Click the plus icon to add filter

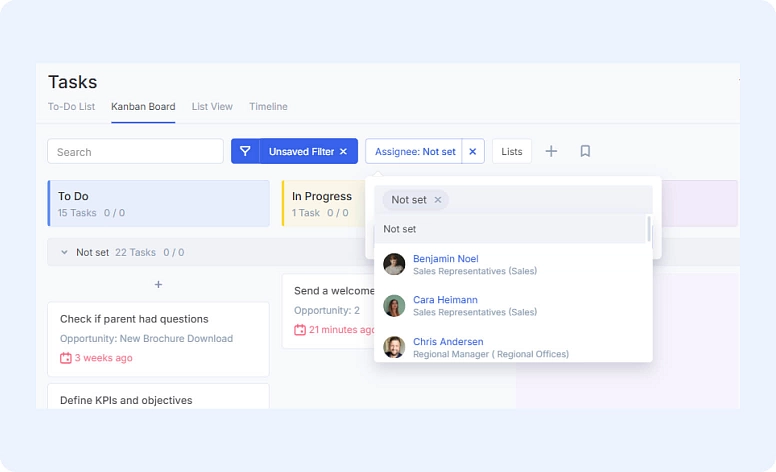551,151
